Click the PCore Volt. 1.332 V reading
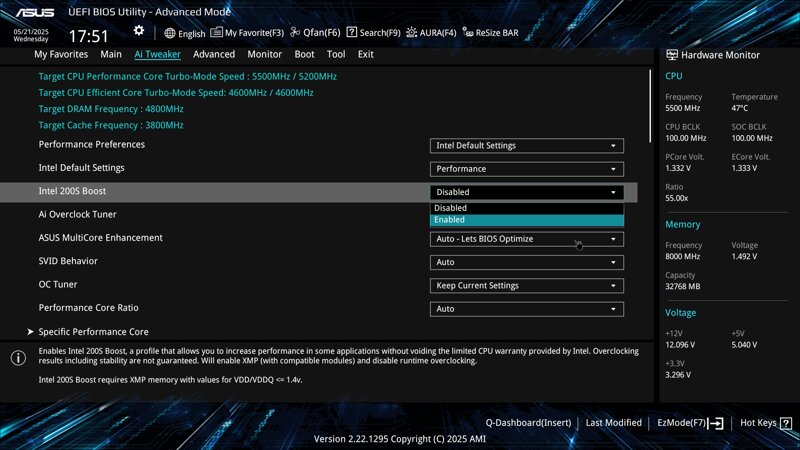The image size is (800, 450). (678, 168)
